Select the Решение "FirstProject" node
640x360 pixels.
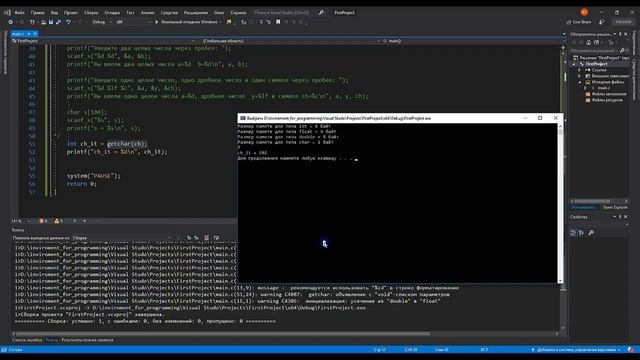pyautogui.click(x=601, y=58)
